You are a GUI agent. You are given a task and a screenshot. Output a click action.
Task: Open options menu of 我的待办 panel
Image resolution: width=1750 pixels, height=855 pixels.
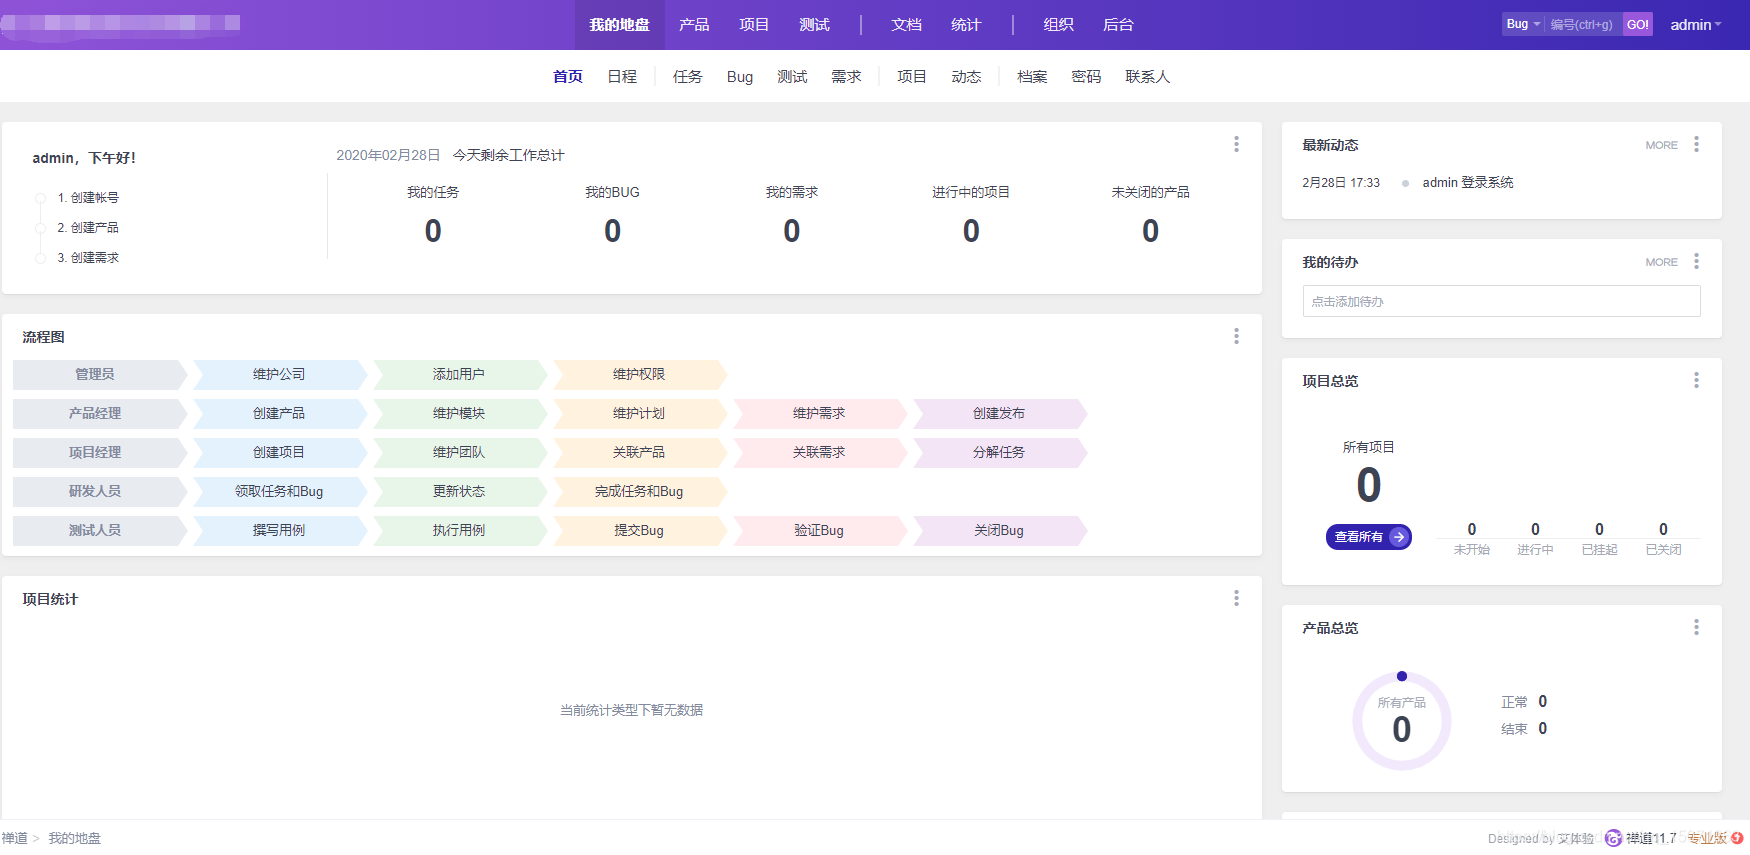pyautogui.click(x=1696, y=261)
